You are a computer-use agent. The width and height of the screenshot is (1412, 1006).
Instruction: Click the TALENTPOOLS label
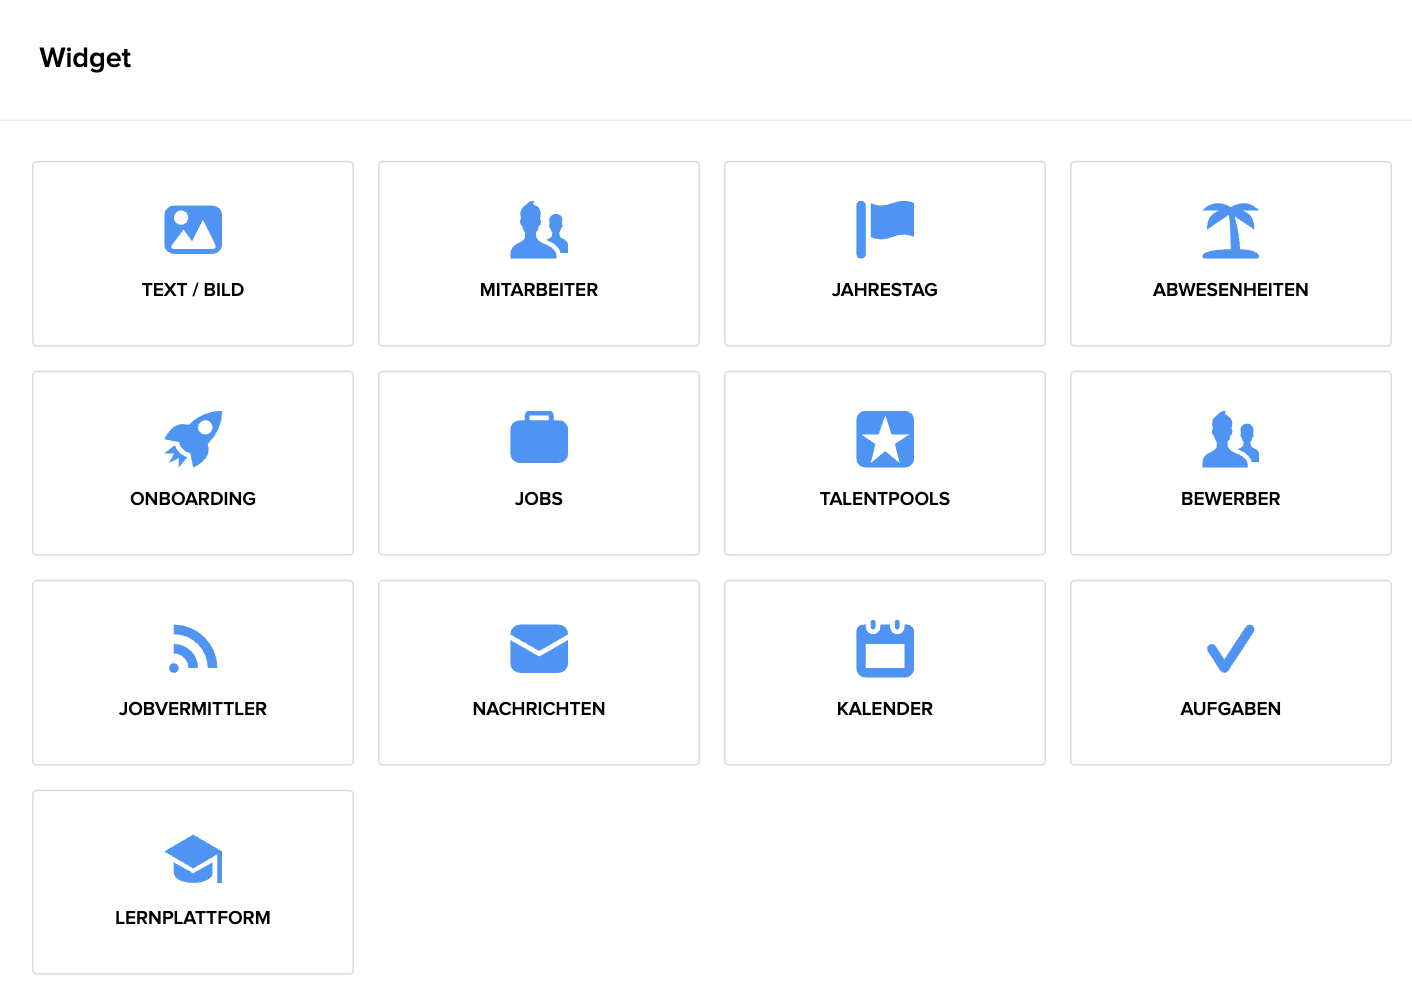(x=885, y=499)
